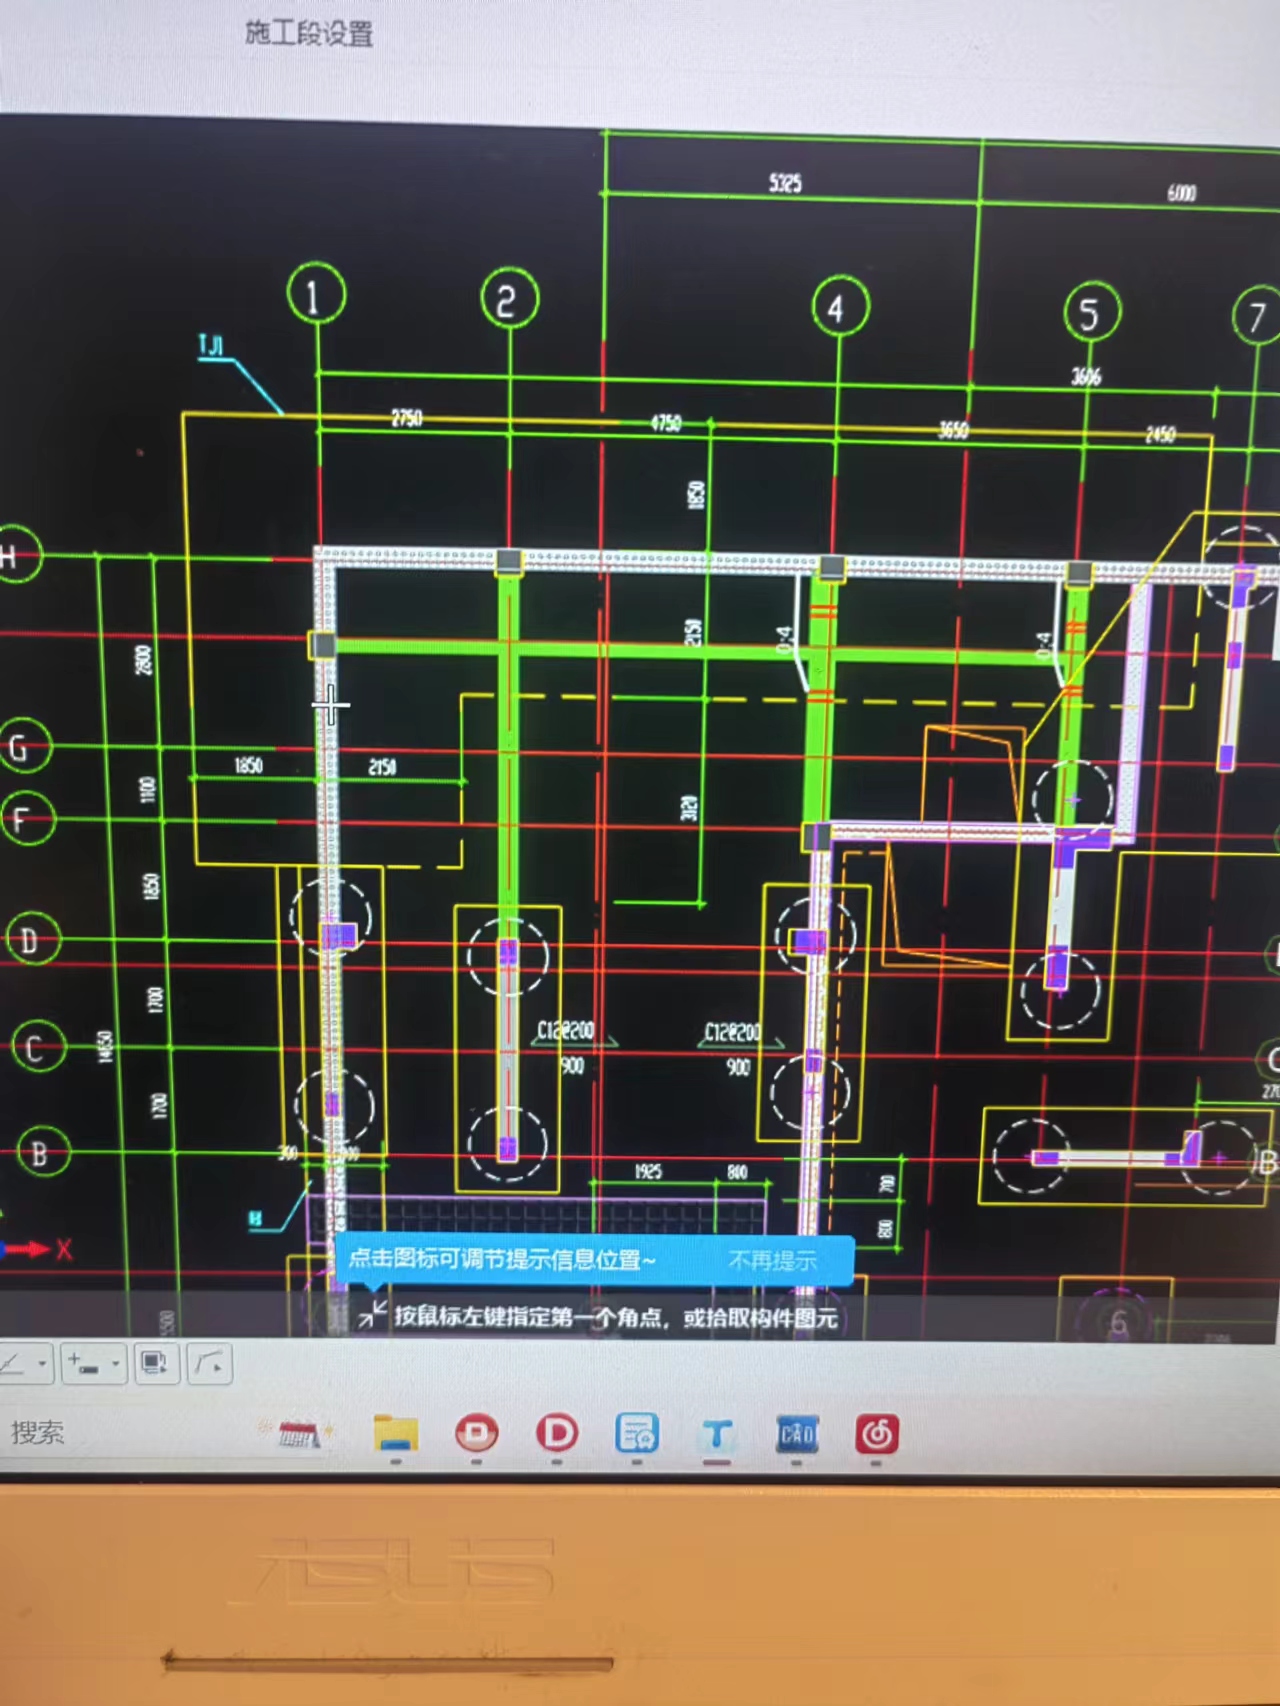Open the red letter D app beside the blue document icon
The width and height of the screenshot is (1280, 1706).
557,1434
